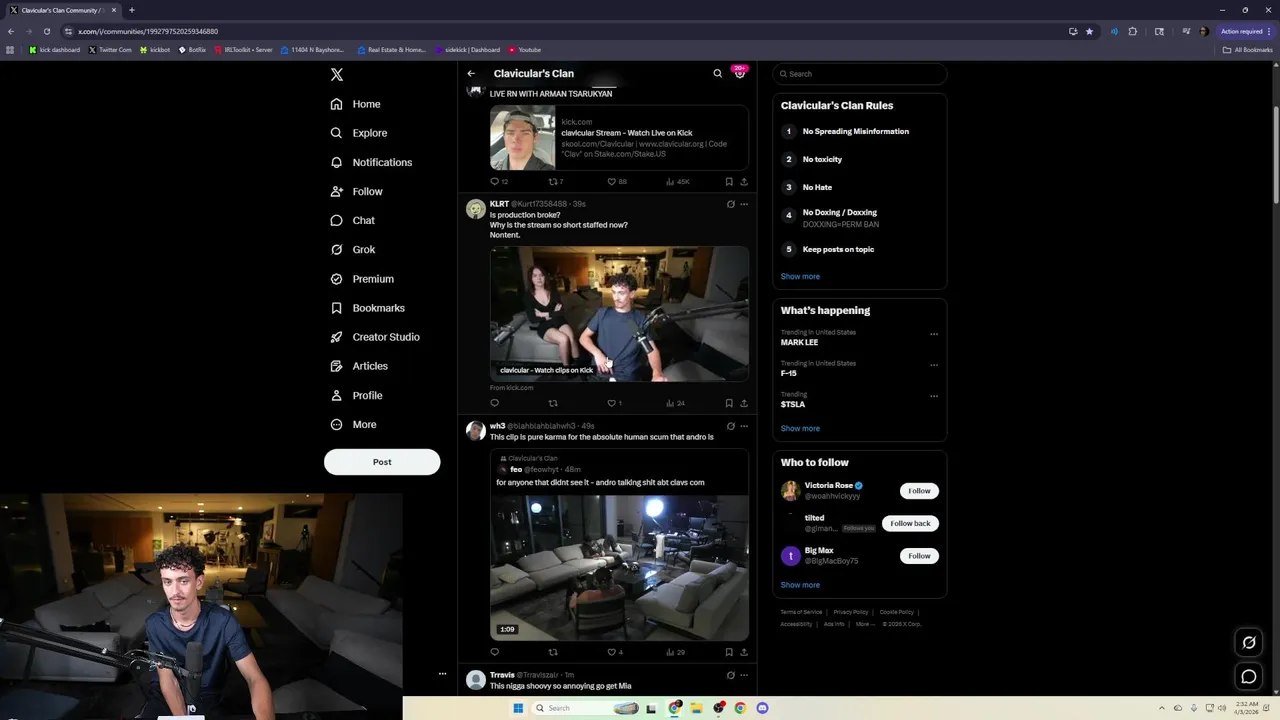Search within Clavicular's Clan community
Screen dimensions: 1280x720
(717, 73)
